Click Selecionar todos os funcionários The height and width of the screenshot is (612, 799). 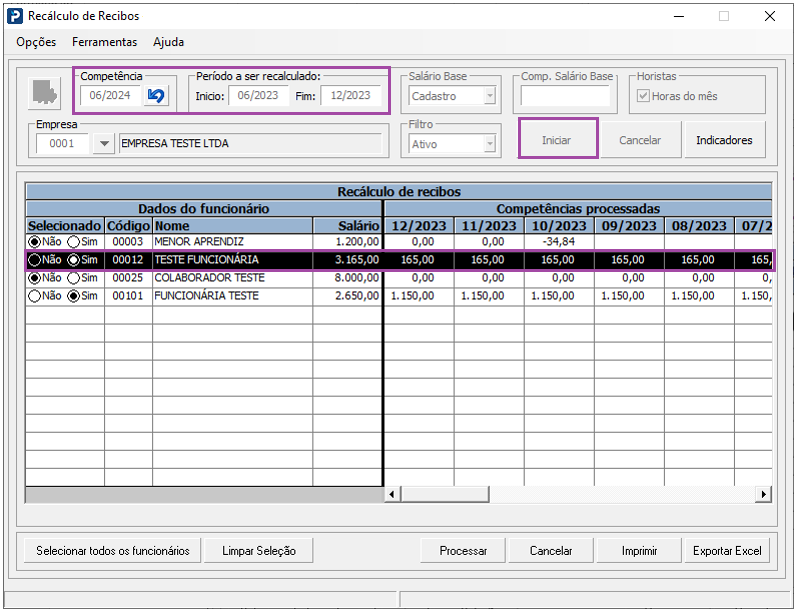pyautogui.click(x=113, y=551)
